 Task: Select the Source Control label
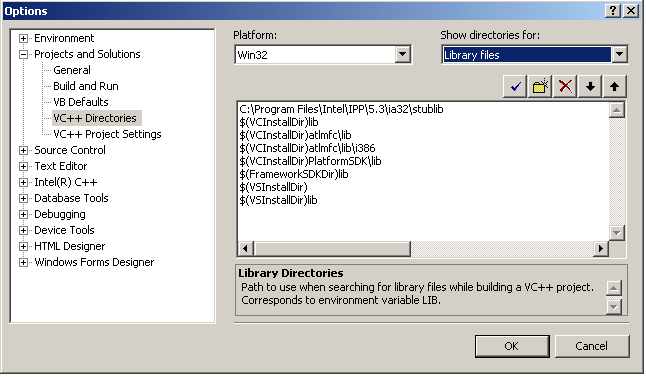(70, 150)
